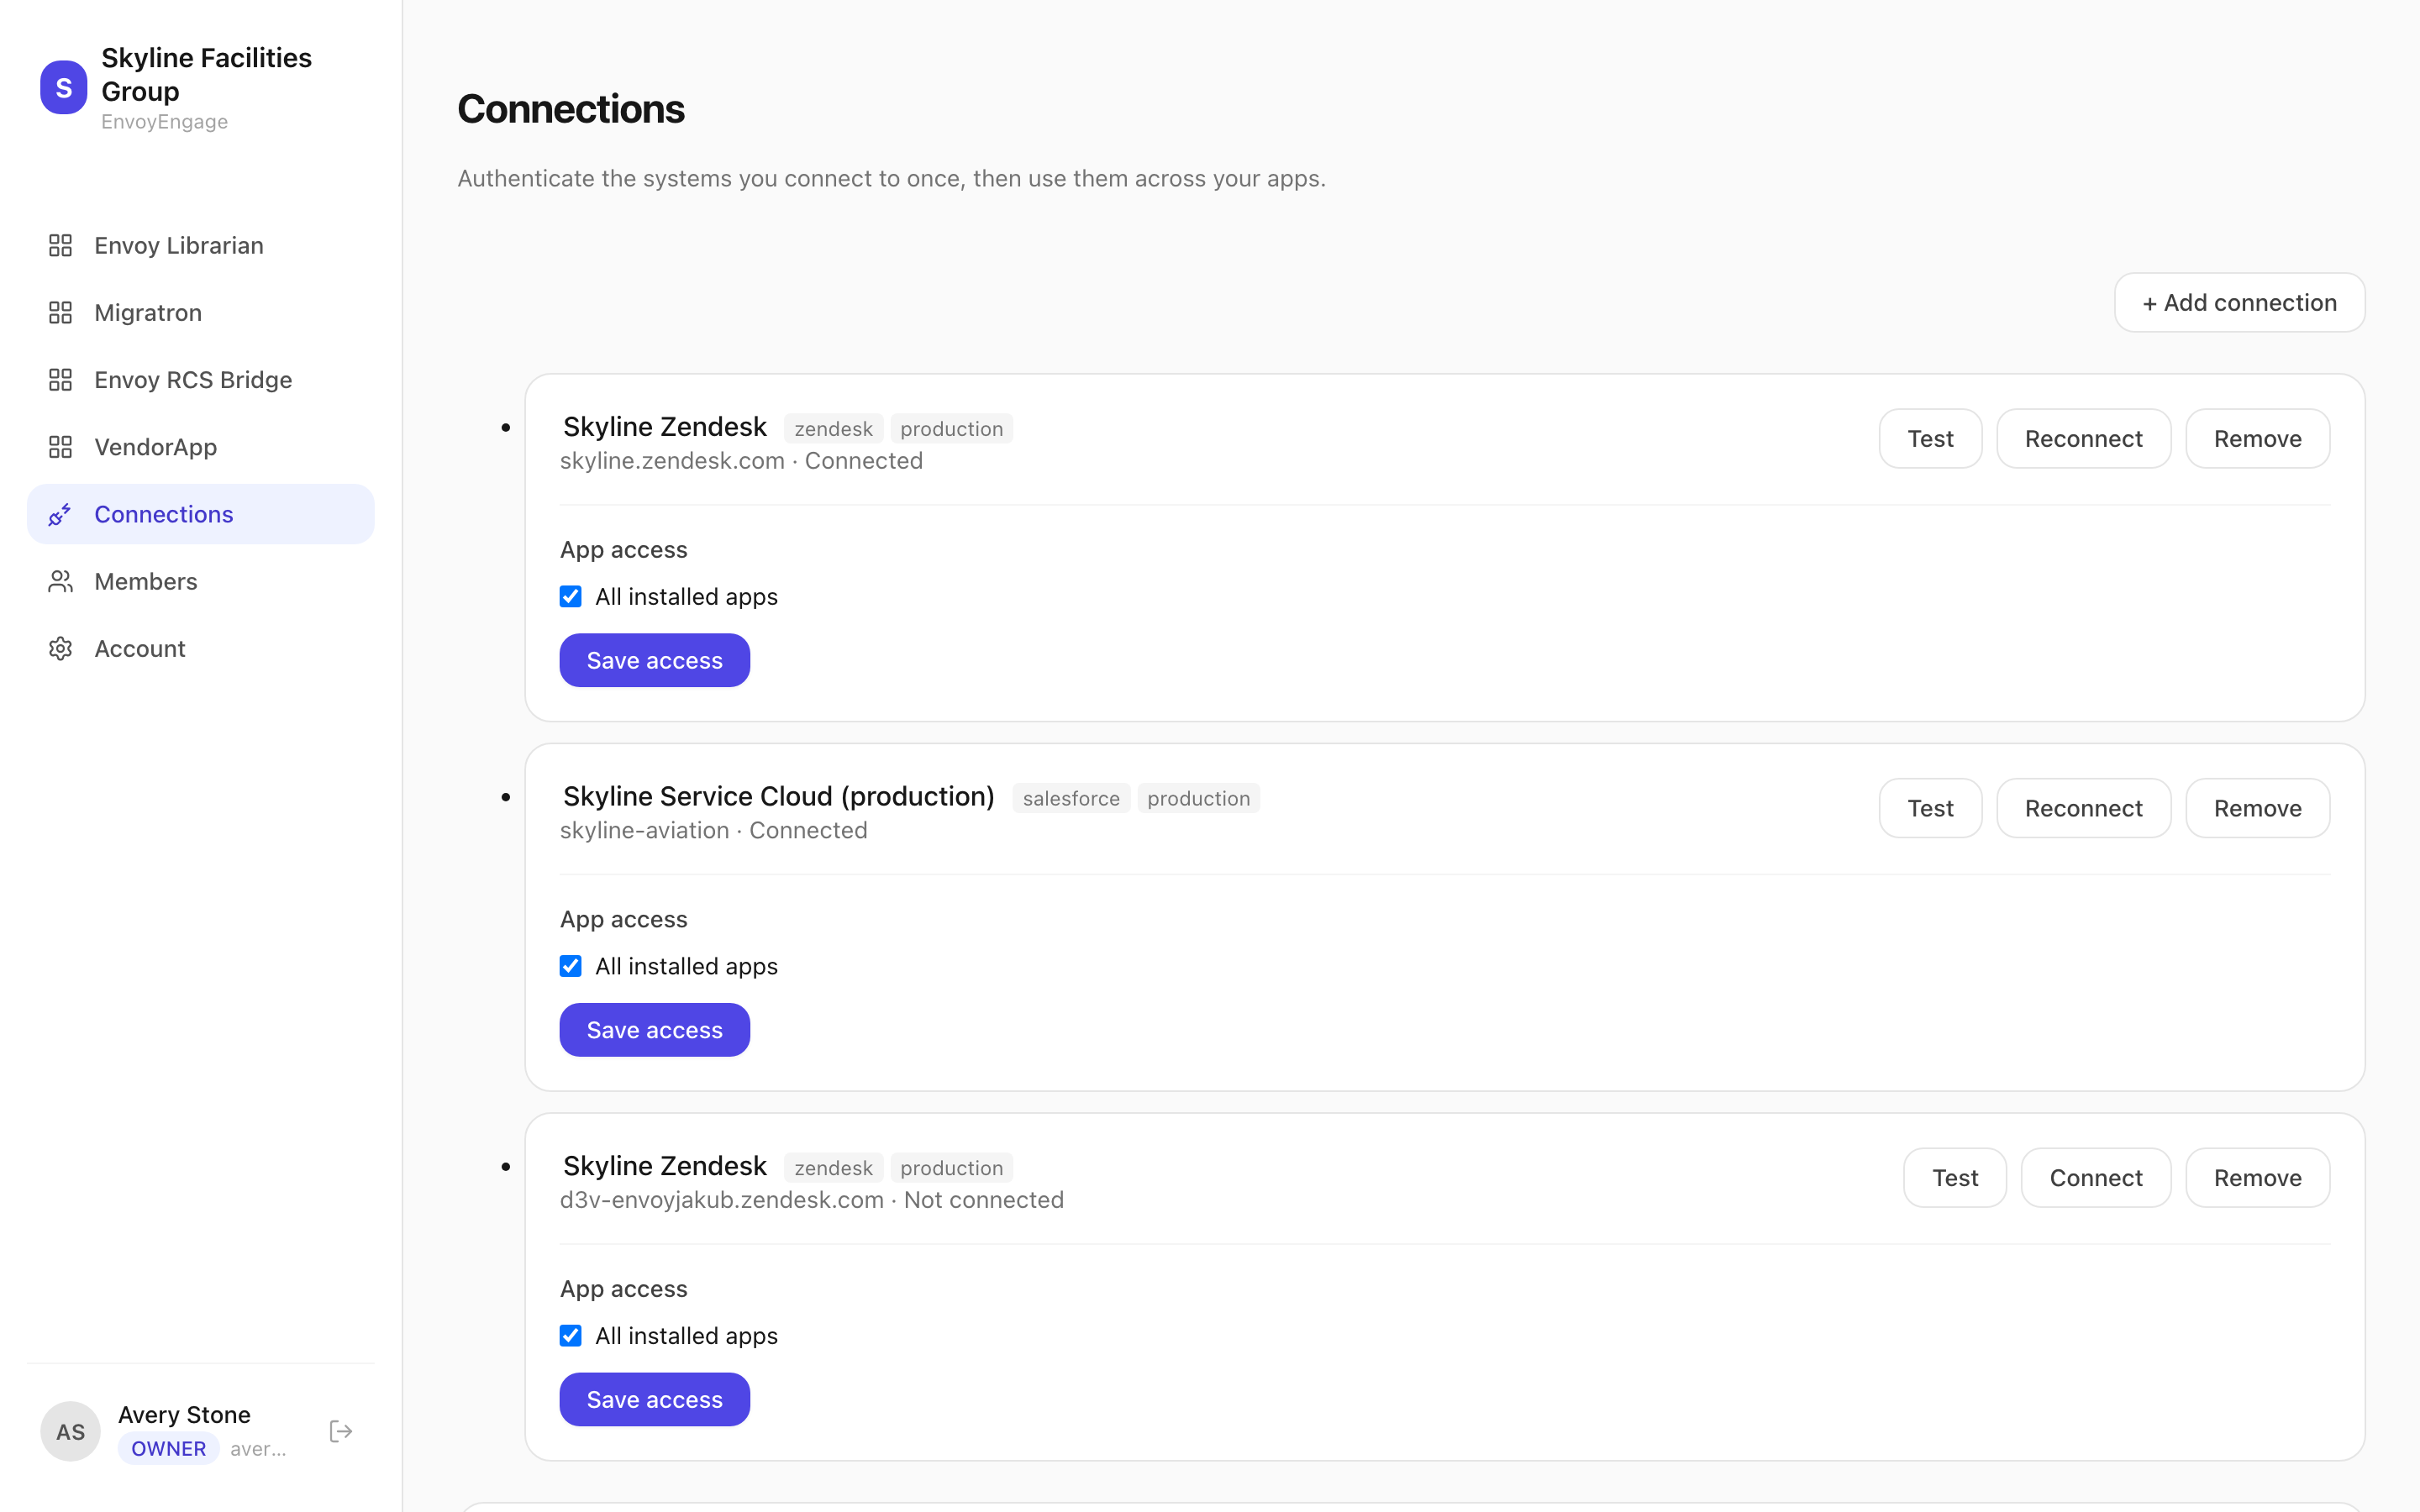Viewport: 2420px width, 1512px height.
Task: Remove the Skyline Service Cloud connection
Action: click(2257, 808)
